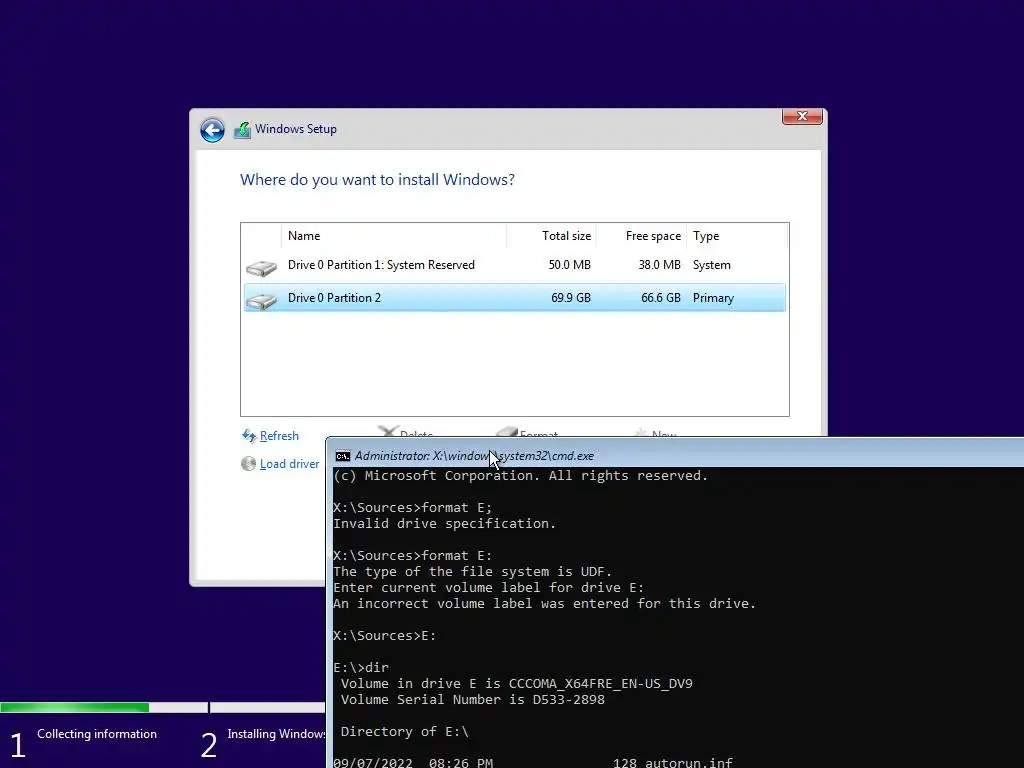Click the 'Directory of E:\' line
Image resolution: width=1024 pixels, height=768 pixels.
pyautogui.click(x=405, y=731)
